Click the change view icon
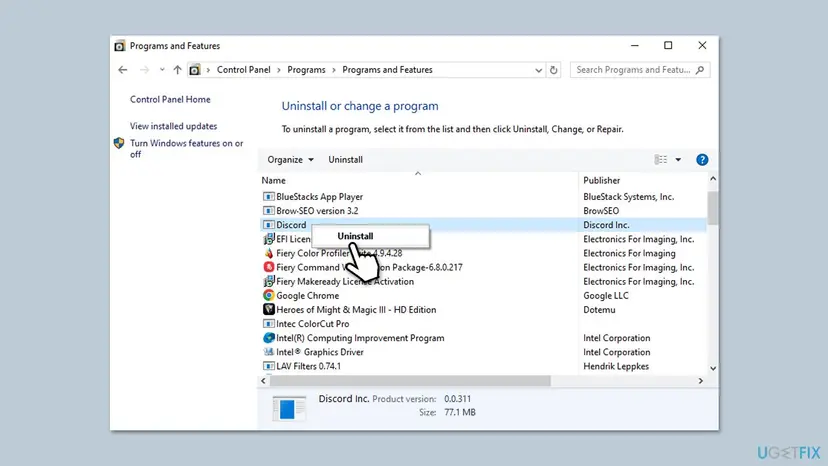The image size is (828, 466). (661, 160)
